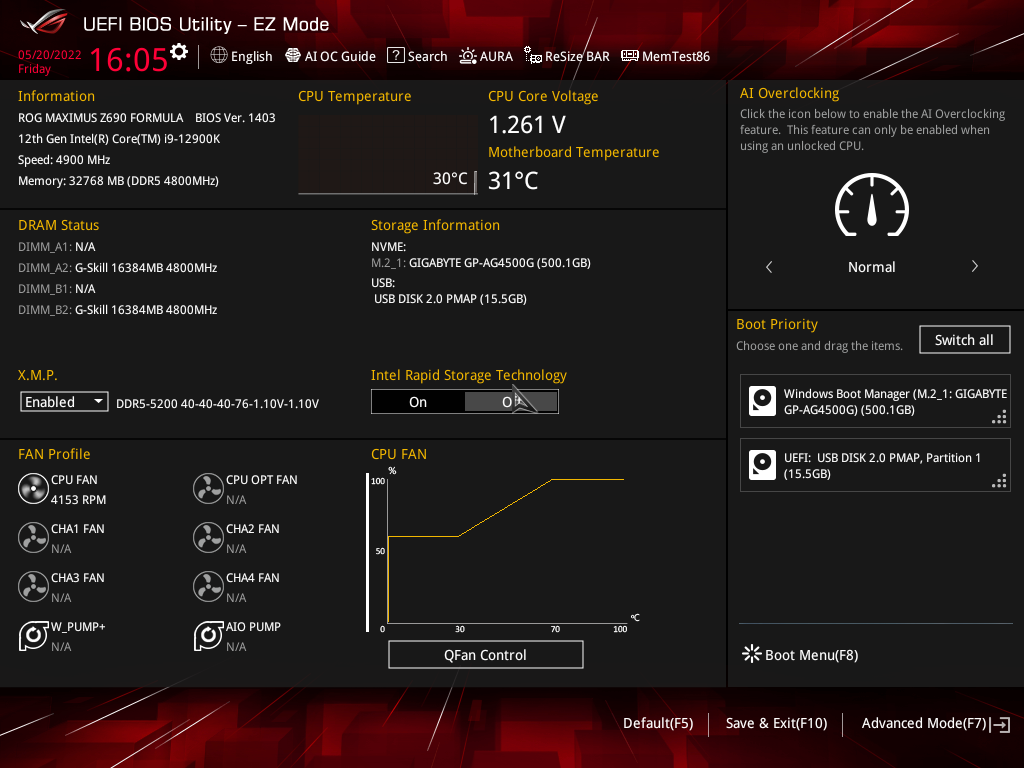Open AI OC Guide
This screenshot has height=768, width=1024.
pos(330,56)
